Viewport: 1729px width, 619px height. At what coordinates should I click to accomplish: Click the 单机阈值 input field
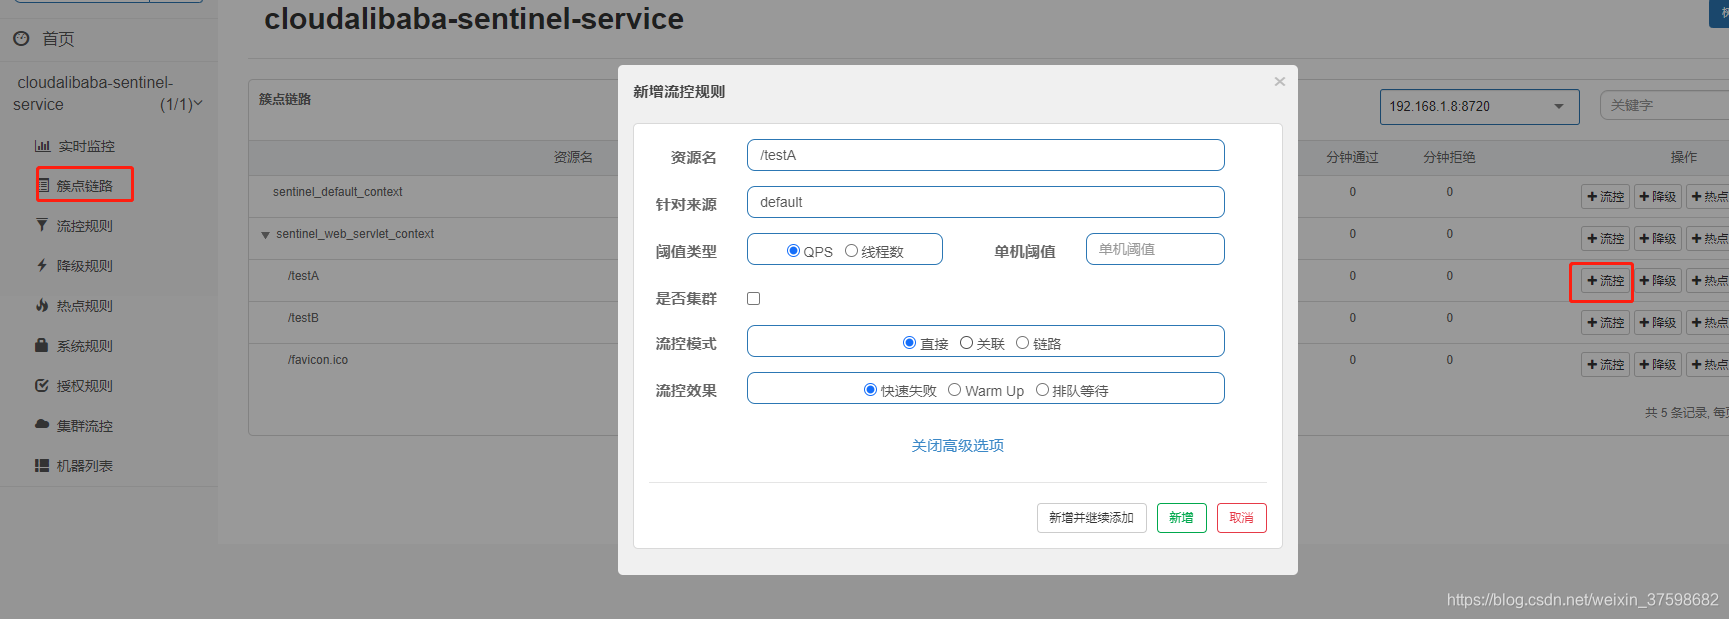[1155, 249]
